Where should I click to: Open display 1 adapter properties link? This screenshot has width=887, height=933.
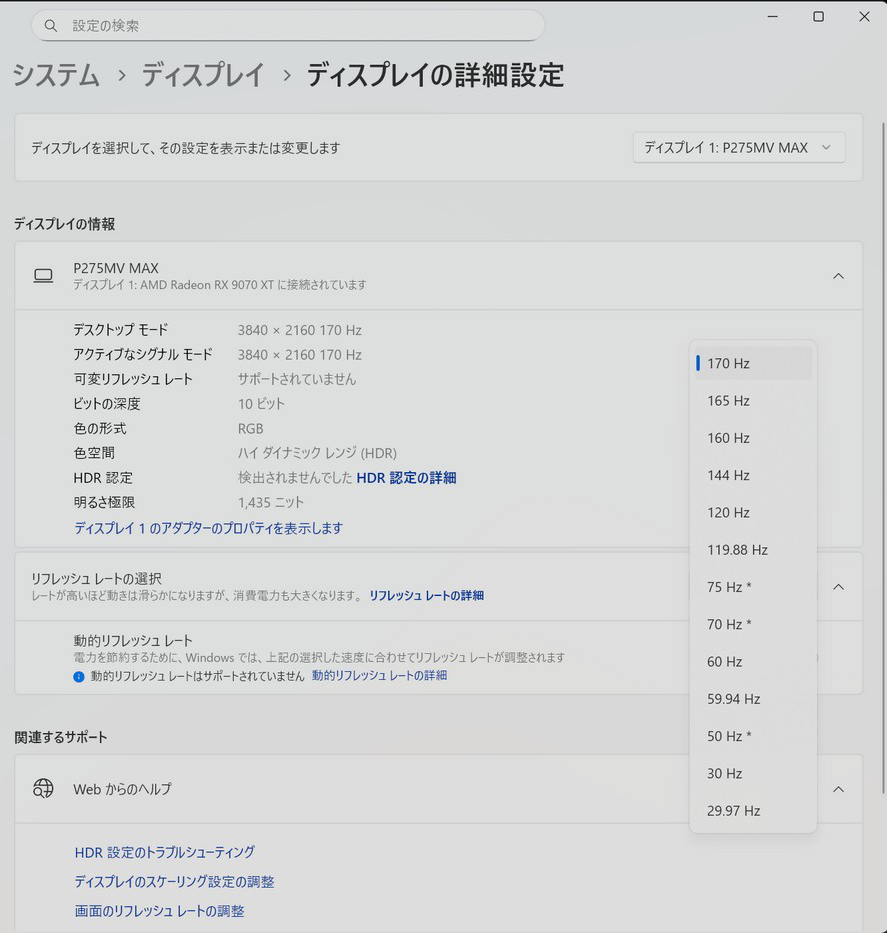pyautogui.click(x=208, y=527)
